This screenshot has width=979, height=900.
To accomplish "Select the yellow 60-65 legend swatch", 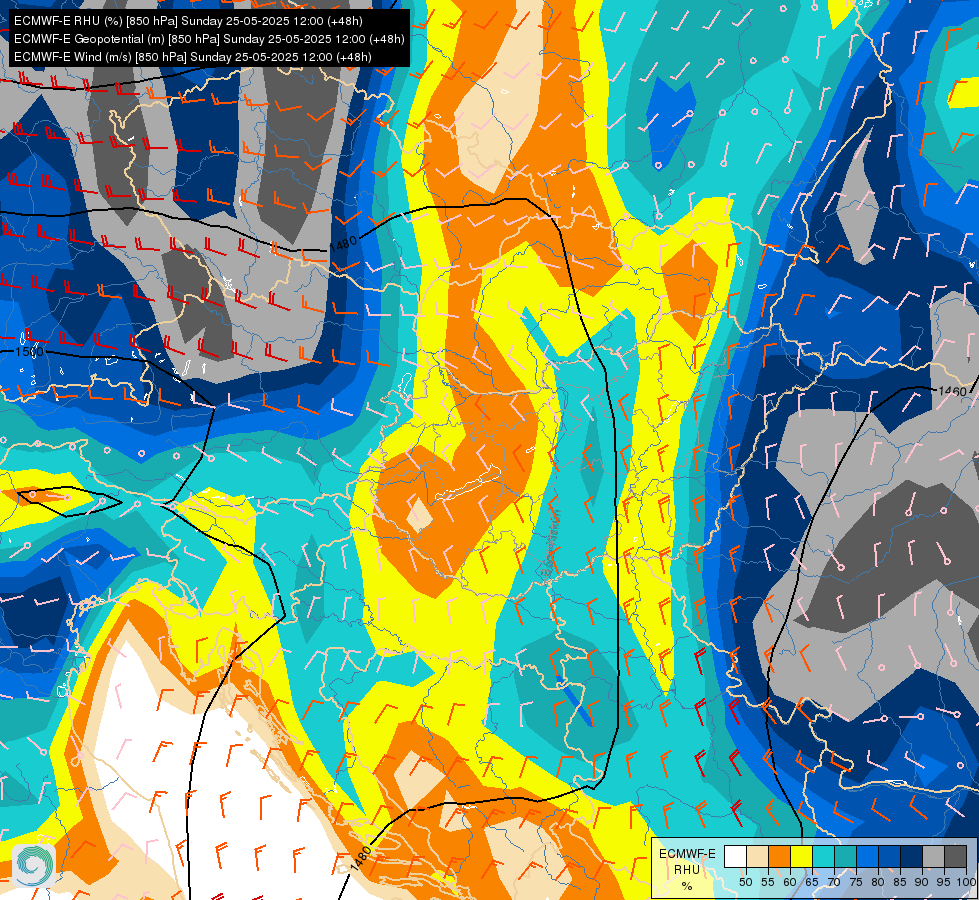I will click(x=801, y=856).
